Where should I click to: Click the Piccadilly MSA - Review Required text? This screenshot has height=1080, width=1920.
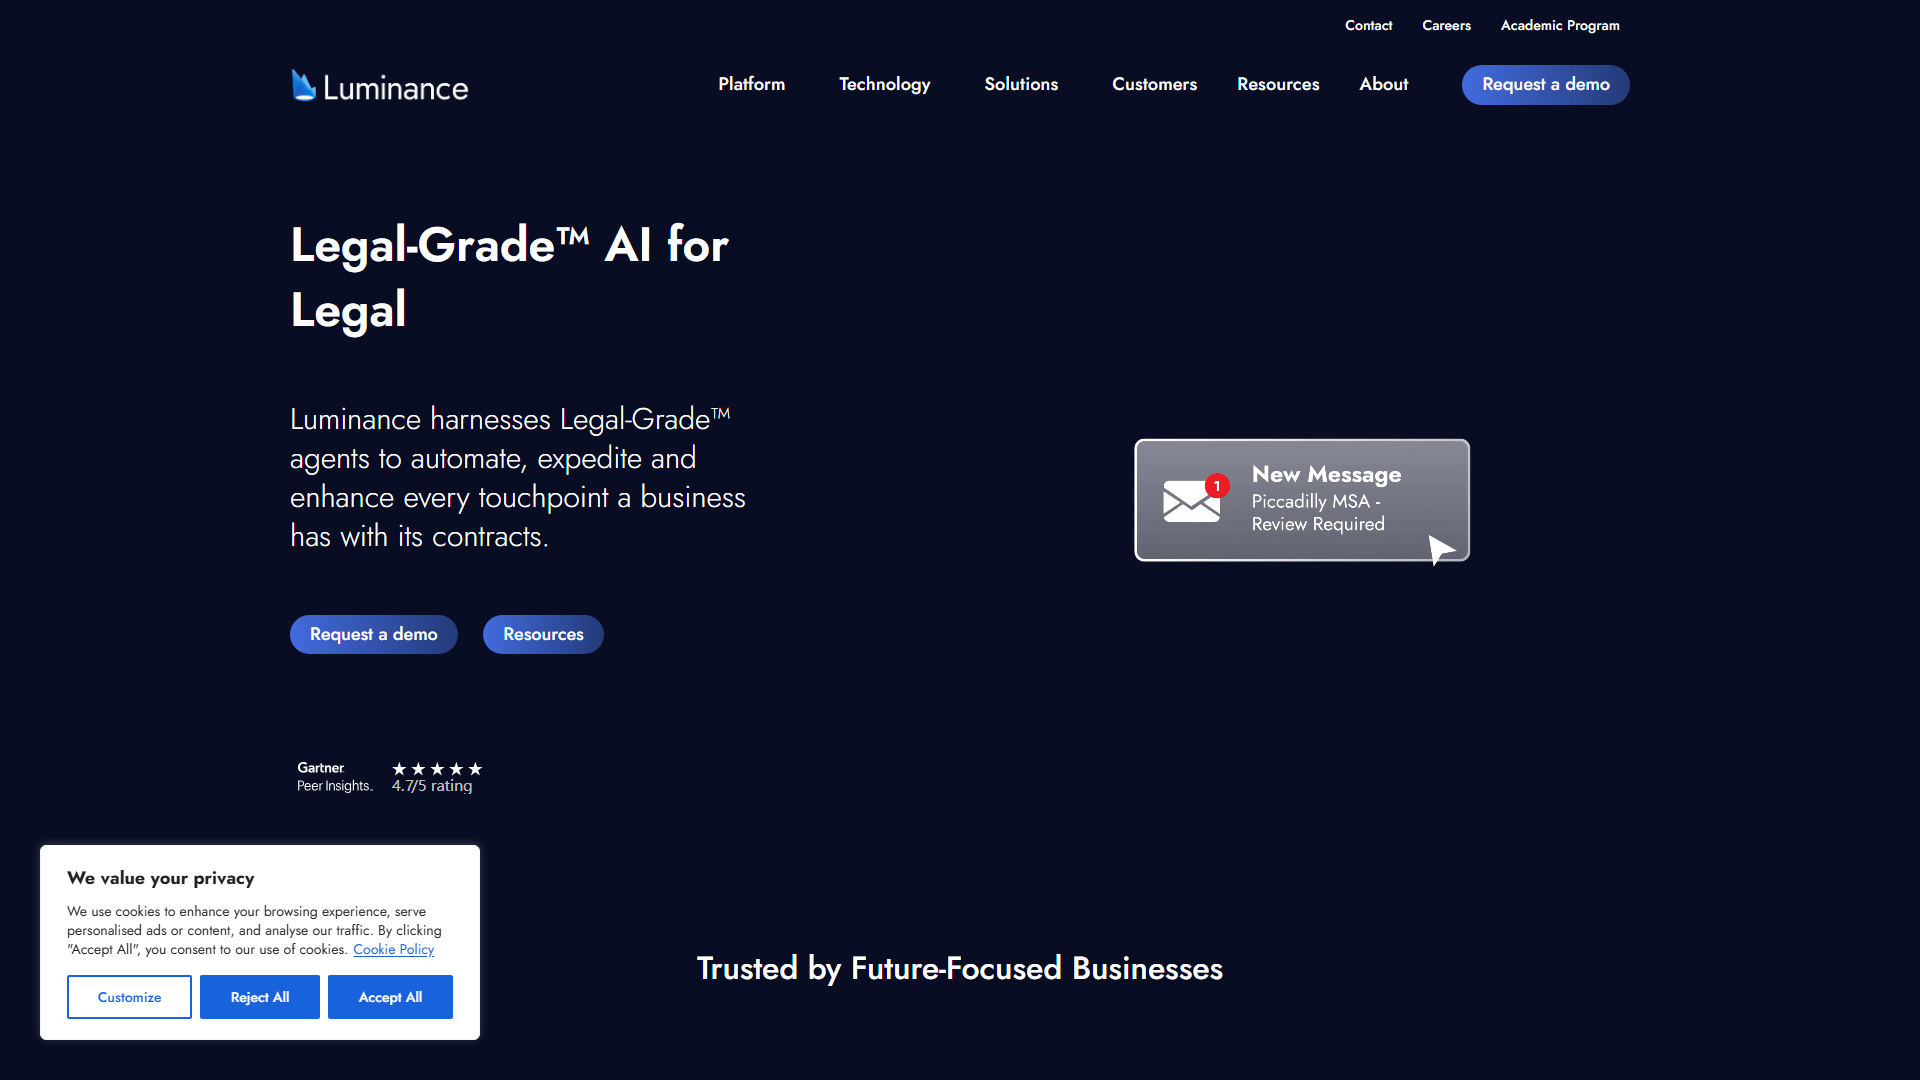pyautogui.click(x=1318, y=513)
